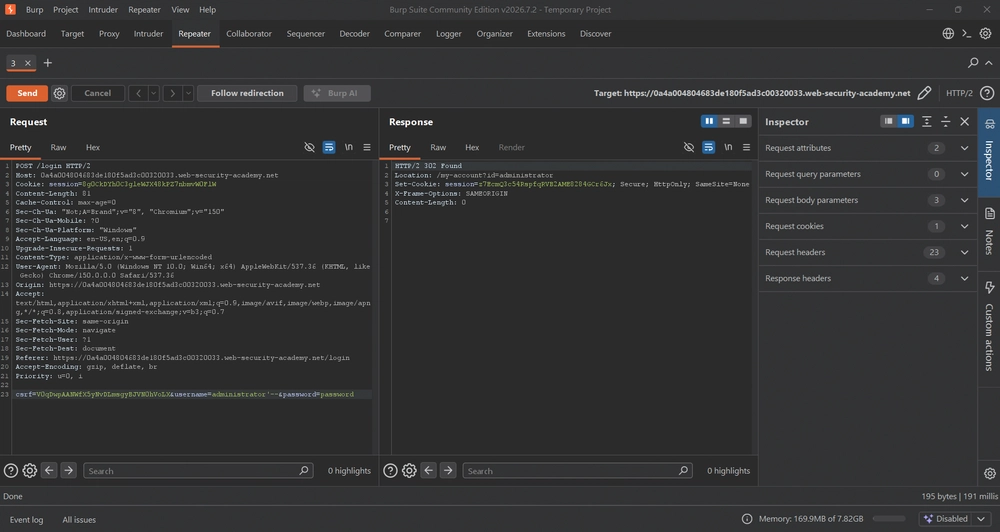Open All issues in status bar
Image resolution: width=1000 pixels, height=532 pixels.
79,520
